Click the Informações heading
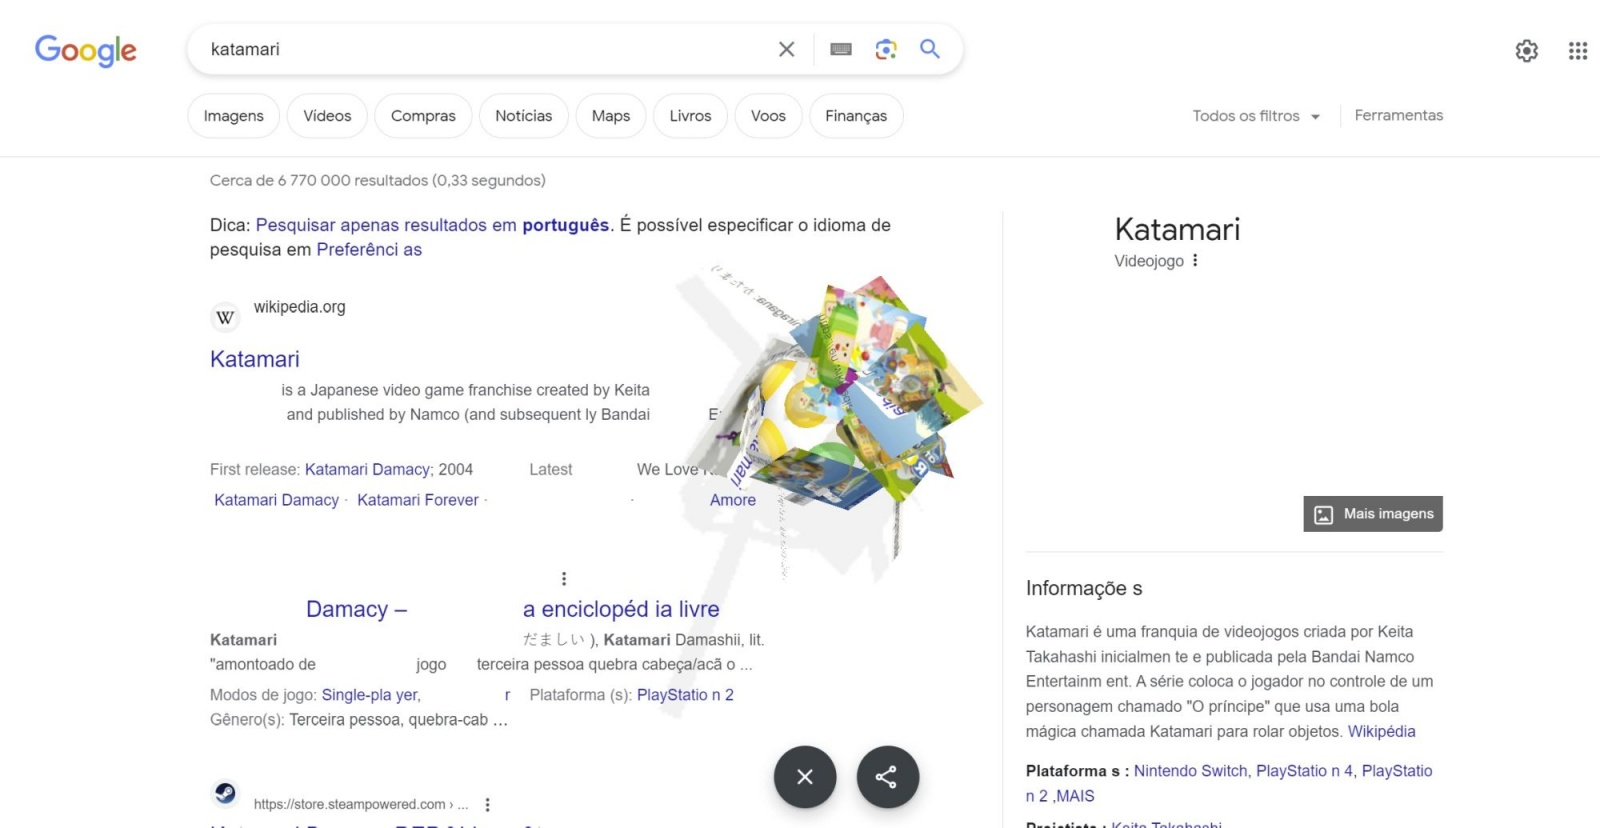The width and height of the screenshot is (1600, 828). pyautogui.click(x=1084, y=588)
